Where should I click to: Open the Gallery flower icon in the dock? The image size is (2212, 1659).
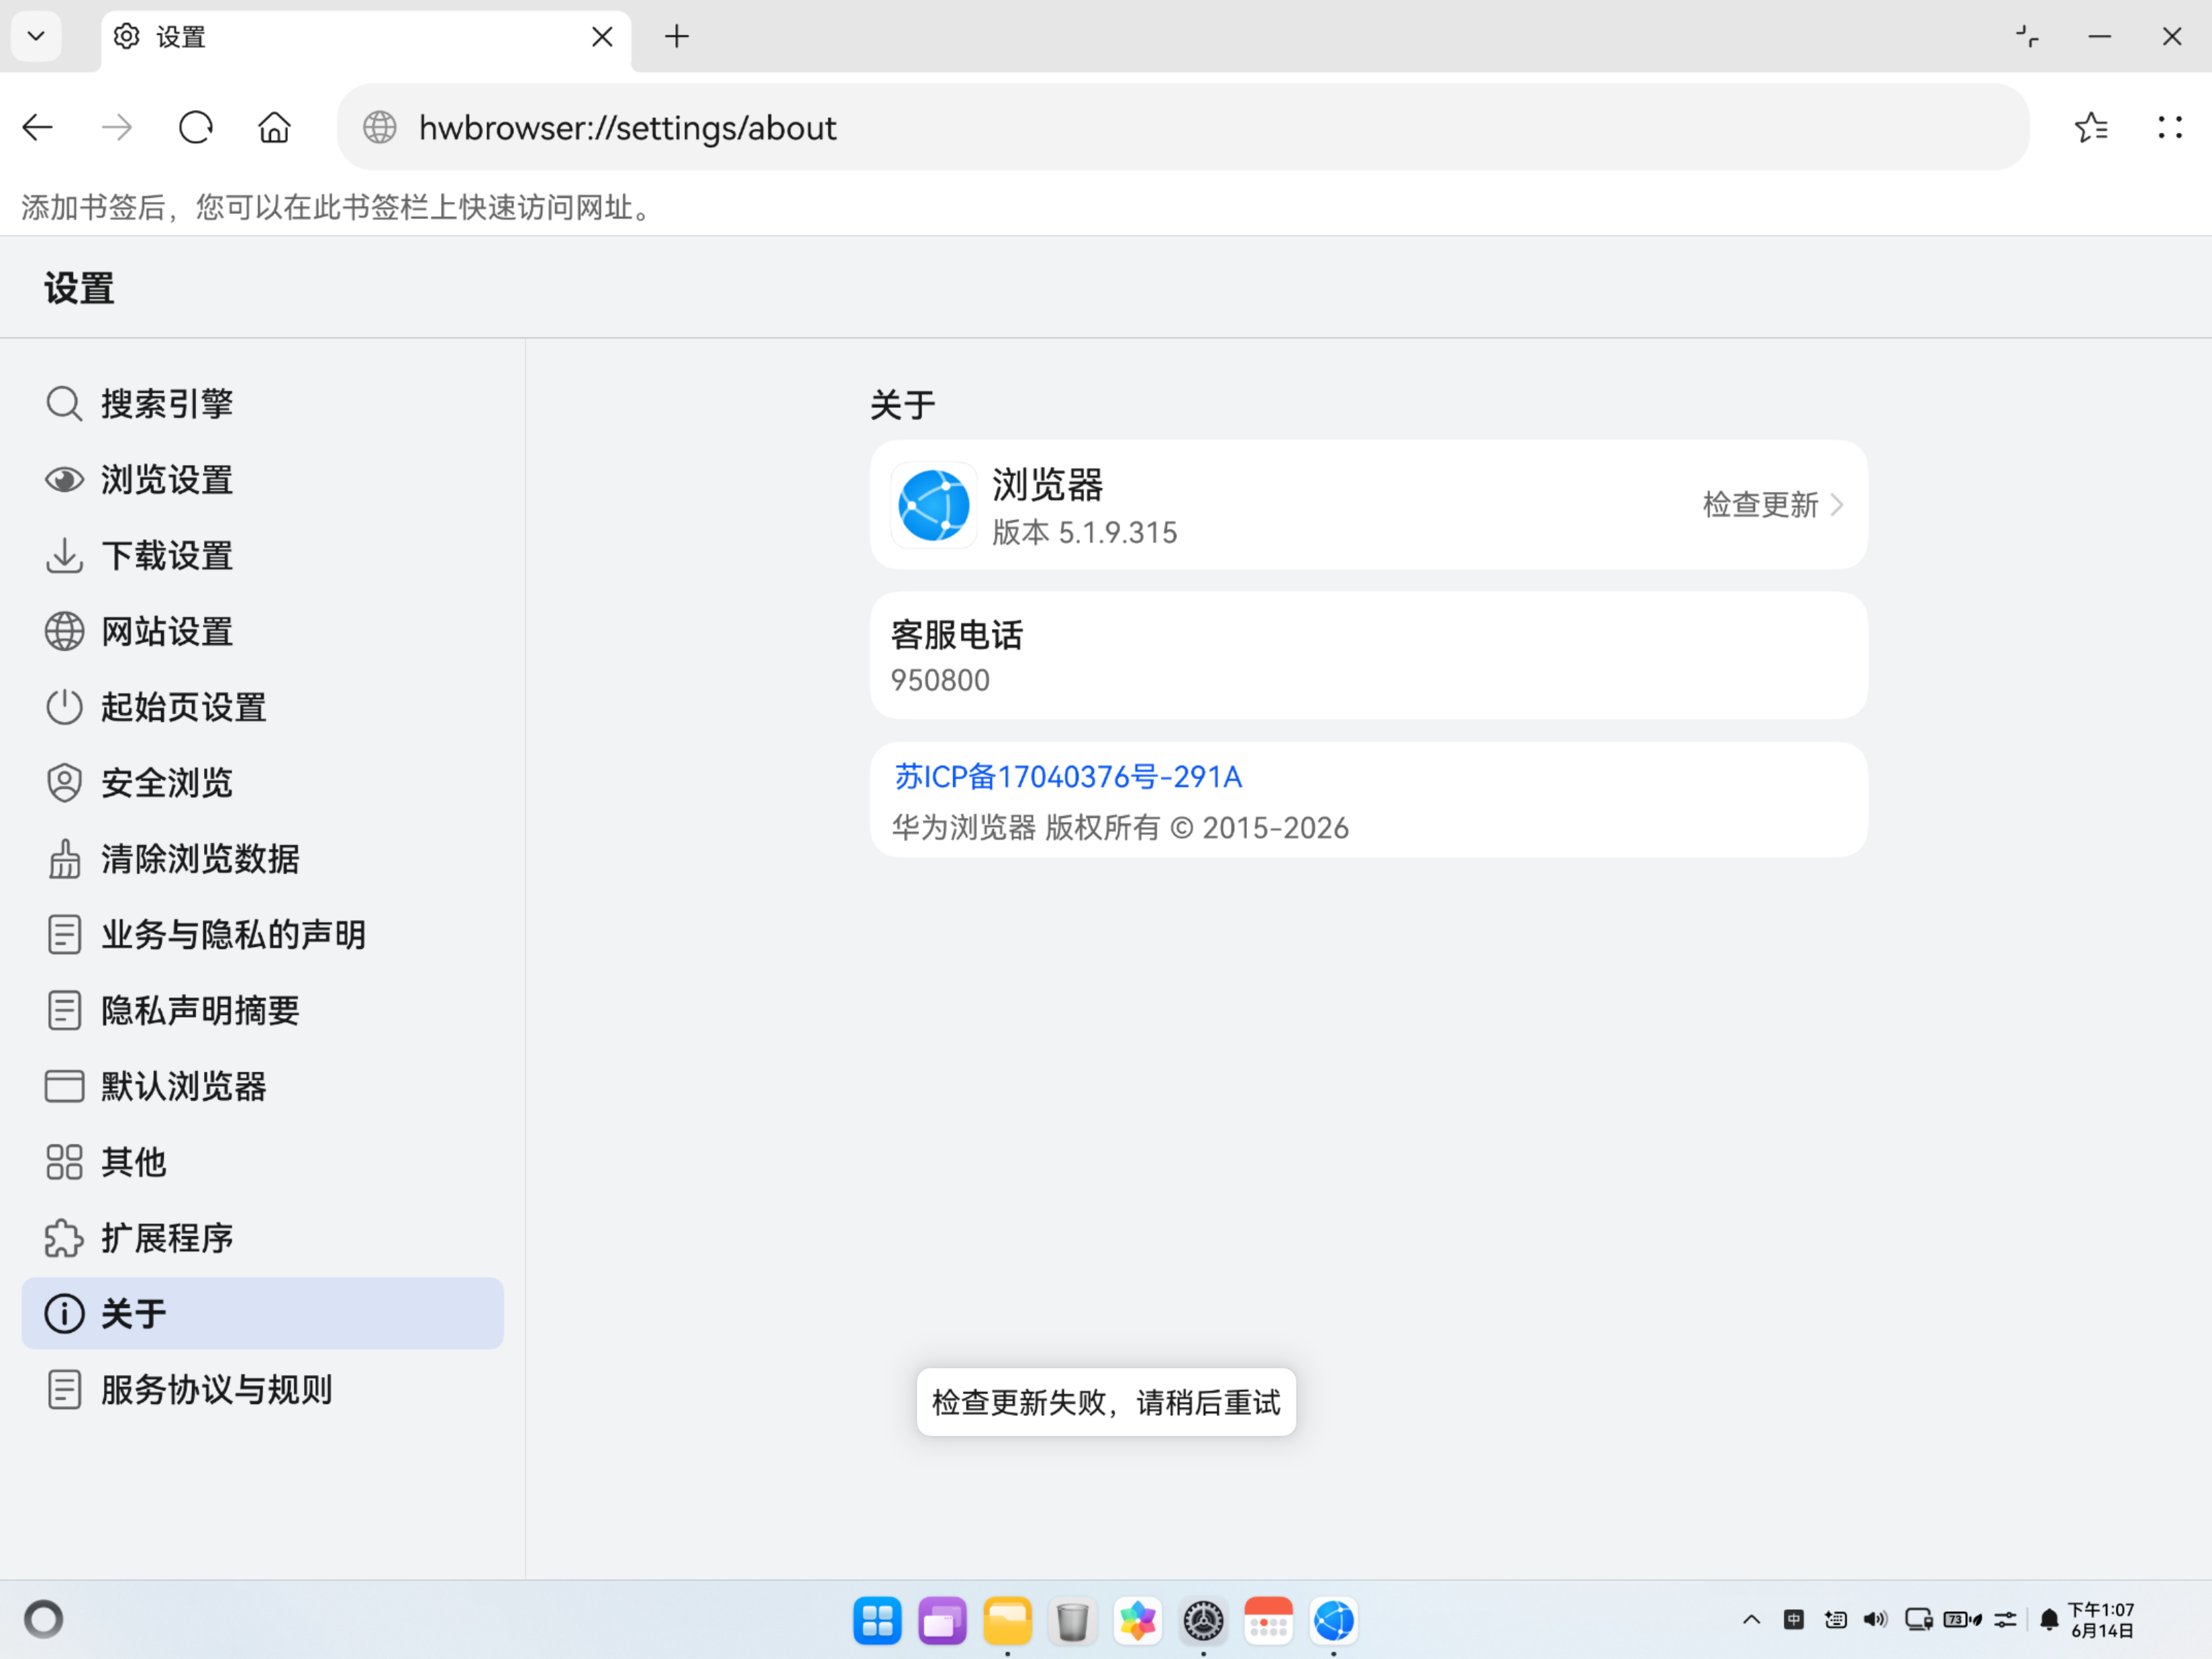1138,1621
